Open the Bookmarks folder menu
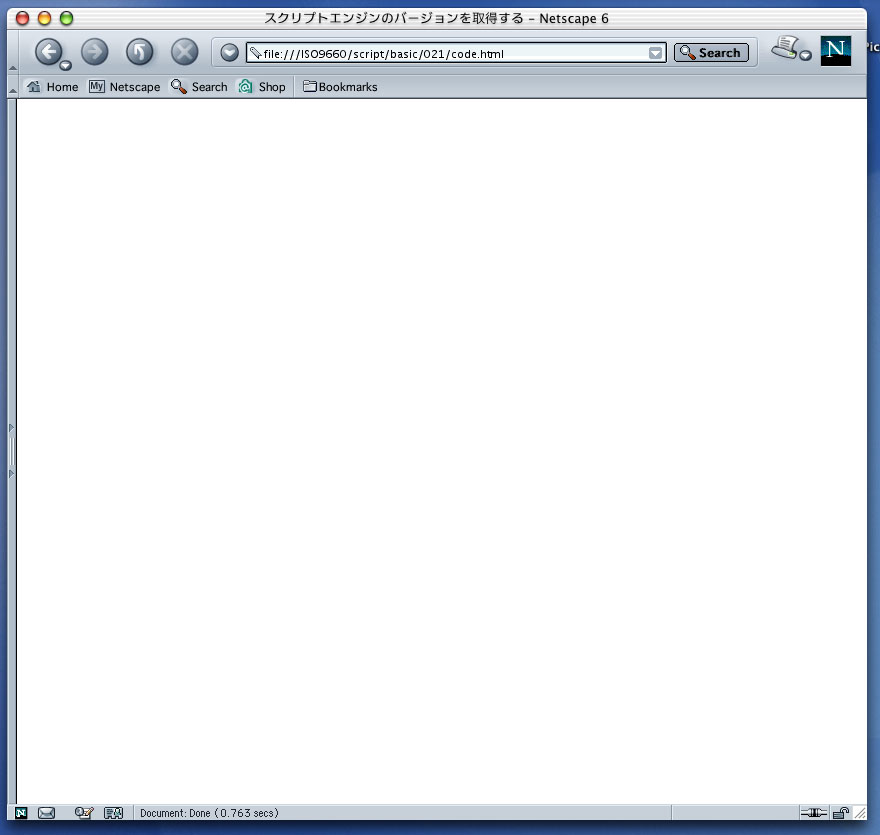The width and height of the screenshot is (880, 835). 340,87
